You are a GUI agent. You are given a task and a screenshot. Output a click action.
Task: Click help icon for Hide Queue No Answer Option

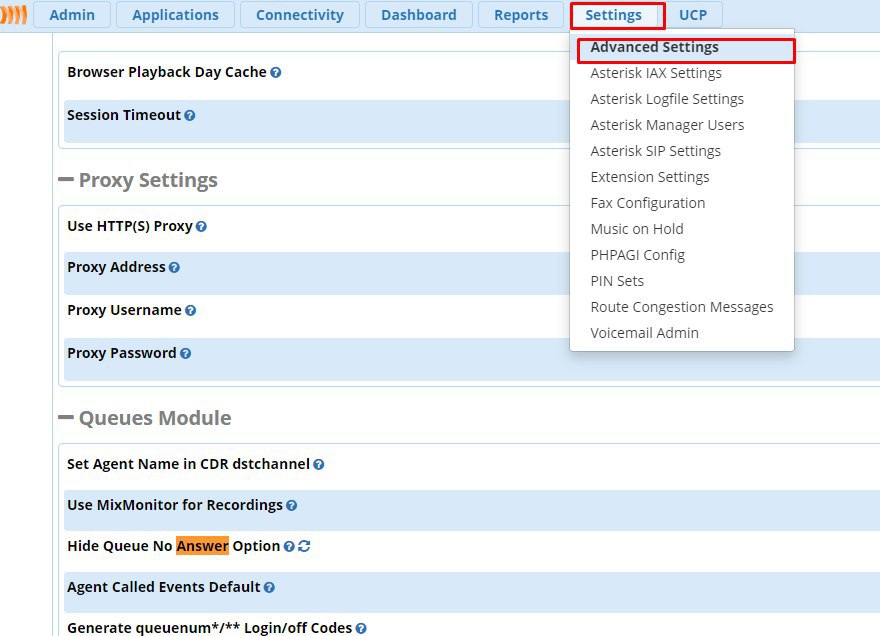[289, 546]
